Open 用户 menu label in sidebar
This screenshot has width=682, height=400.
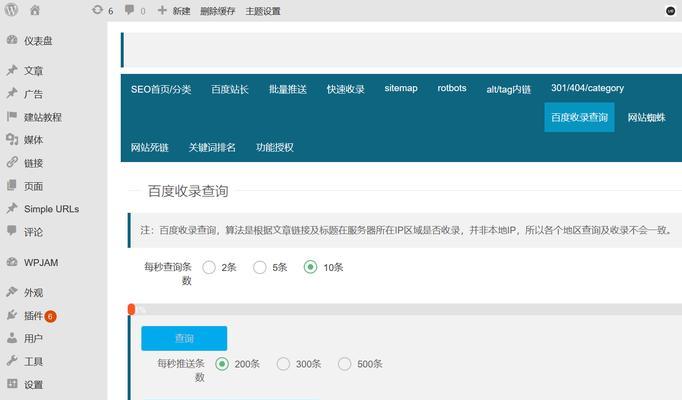click(33, 338)
